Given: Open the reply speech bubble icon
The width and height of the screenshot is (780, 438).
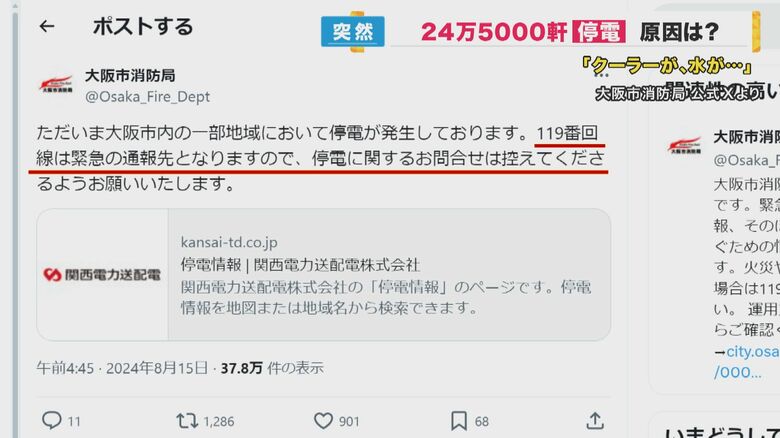Looking at the screenshot, I should pos(51,421).
